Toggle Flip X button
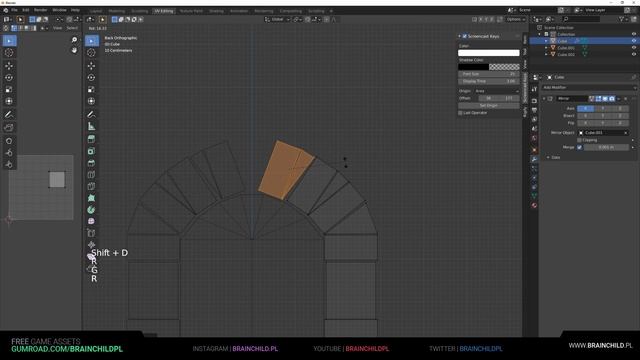 [x=586, y=123]
